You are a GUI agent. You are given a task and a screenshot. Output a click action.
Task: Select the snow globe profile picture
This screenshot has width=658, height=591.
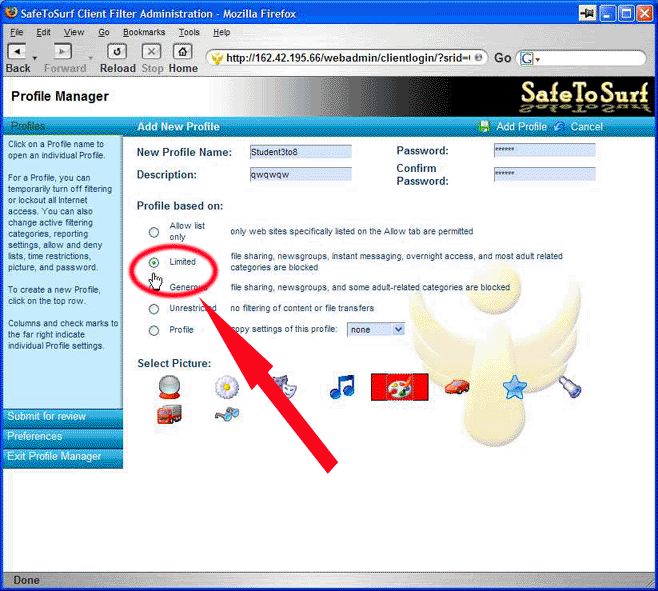[168, 387]
